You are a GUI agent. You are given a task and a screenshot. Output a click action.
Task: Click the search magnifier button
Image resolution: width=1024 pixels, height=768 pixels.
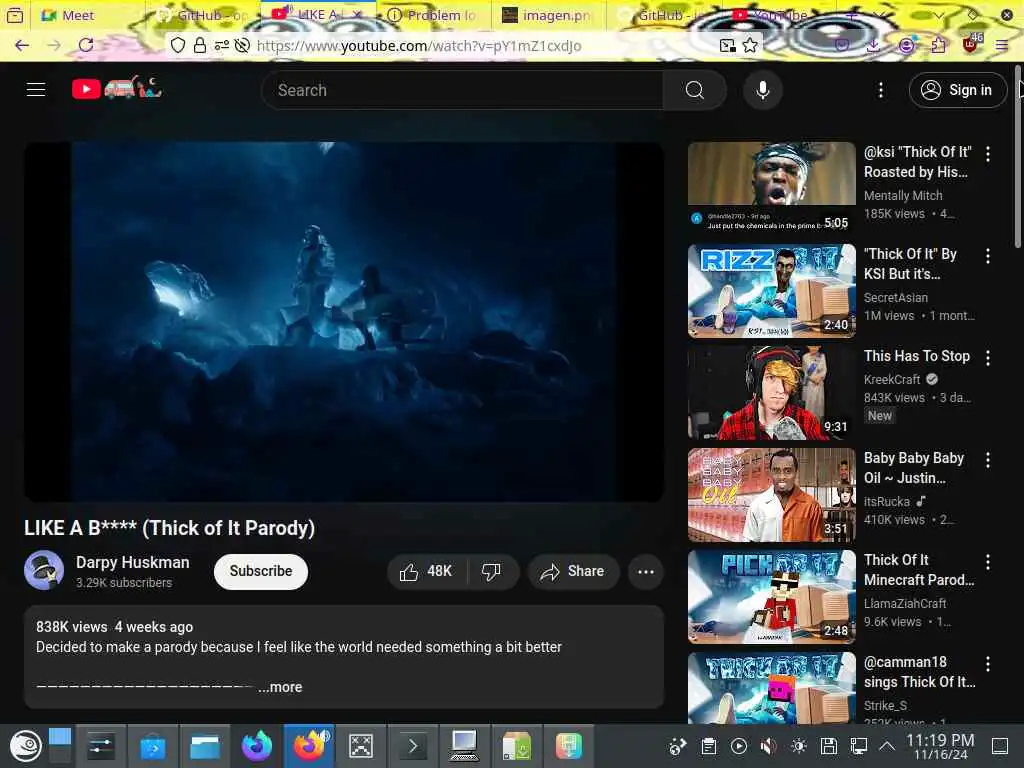click(x=694, y=90)
